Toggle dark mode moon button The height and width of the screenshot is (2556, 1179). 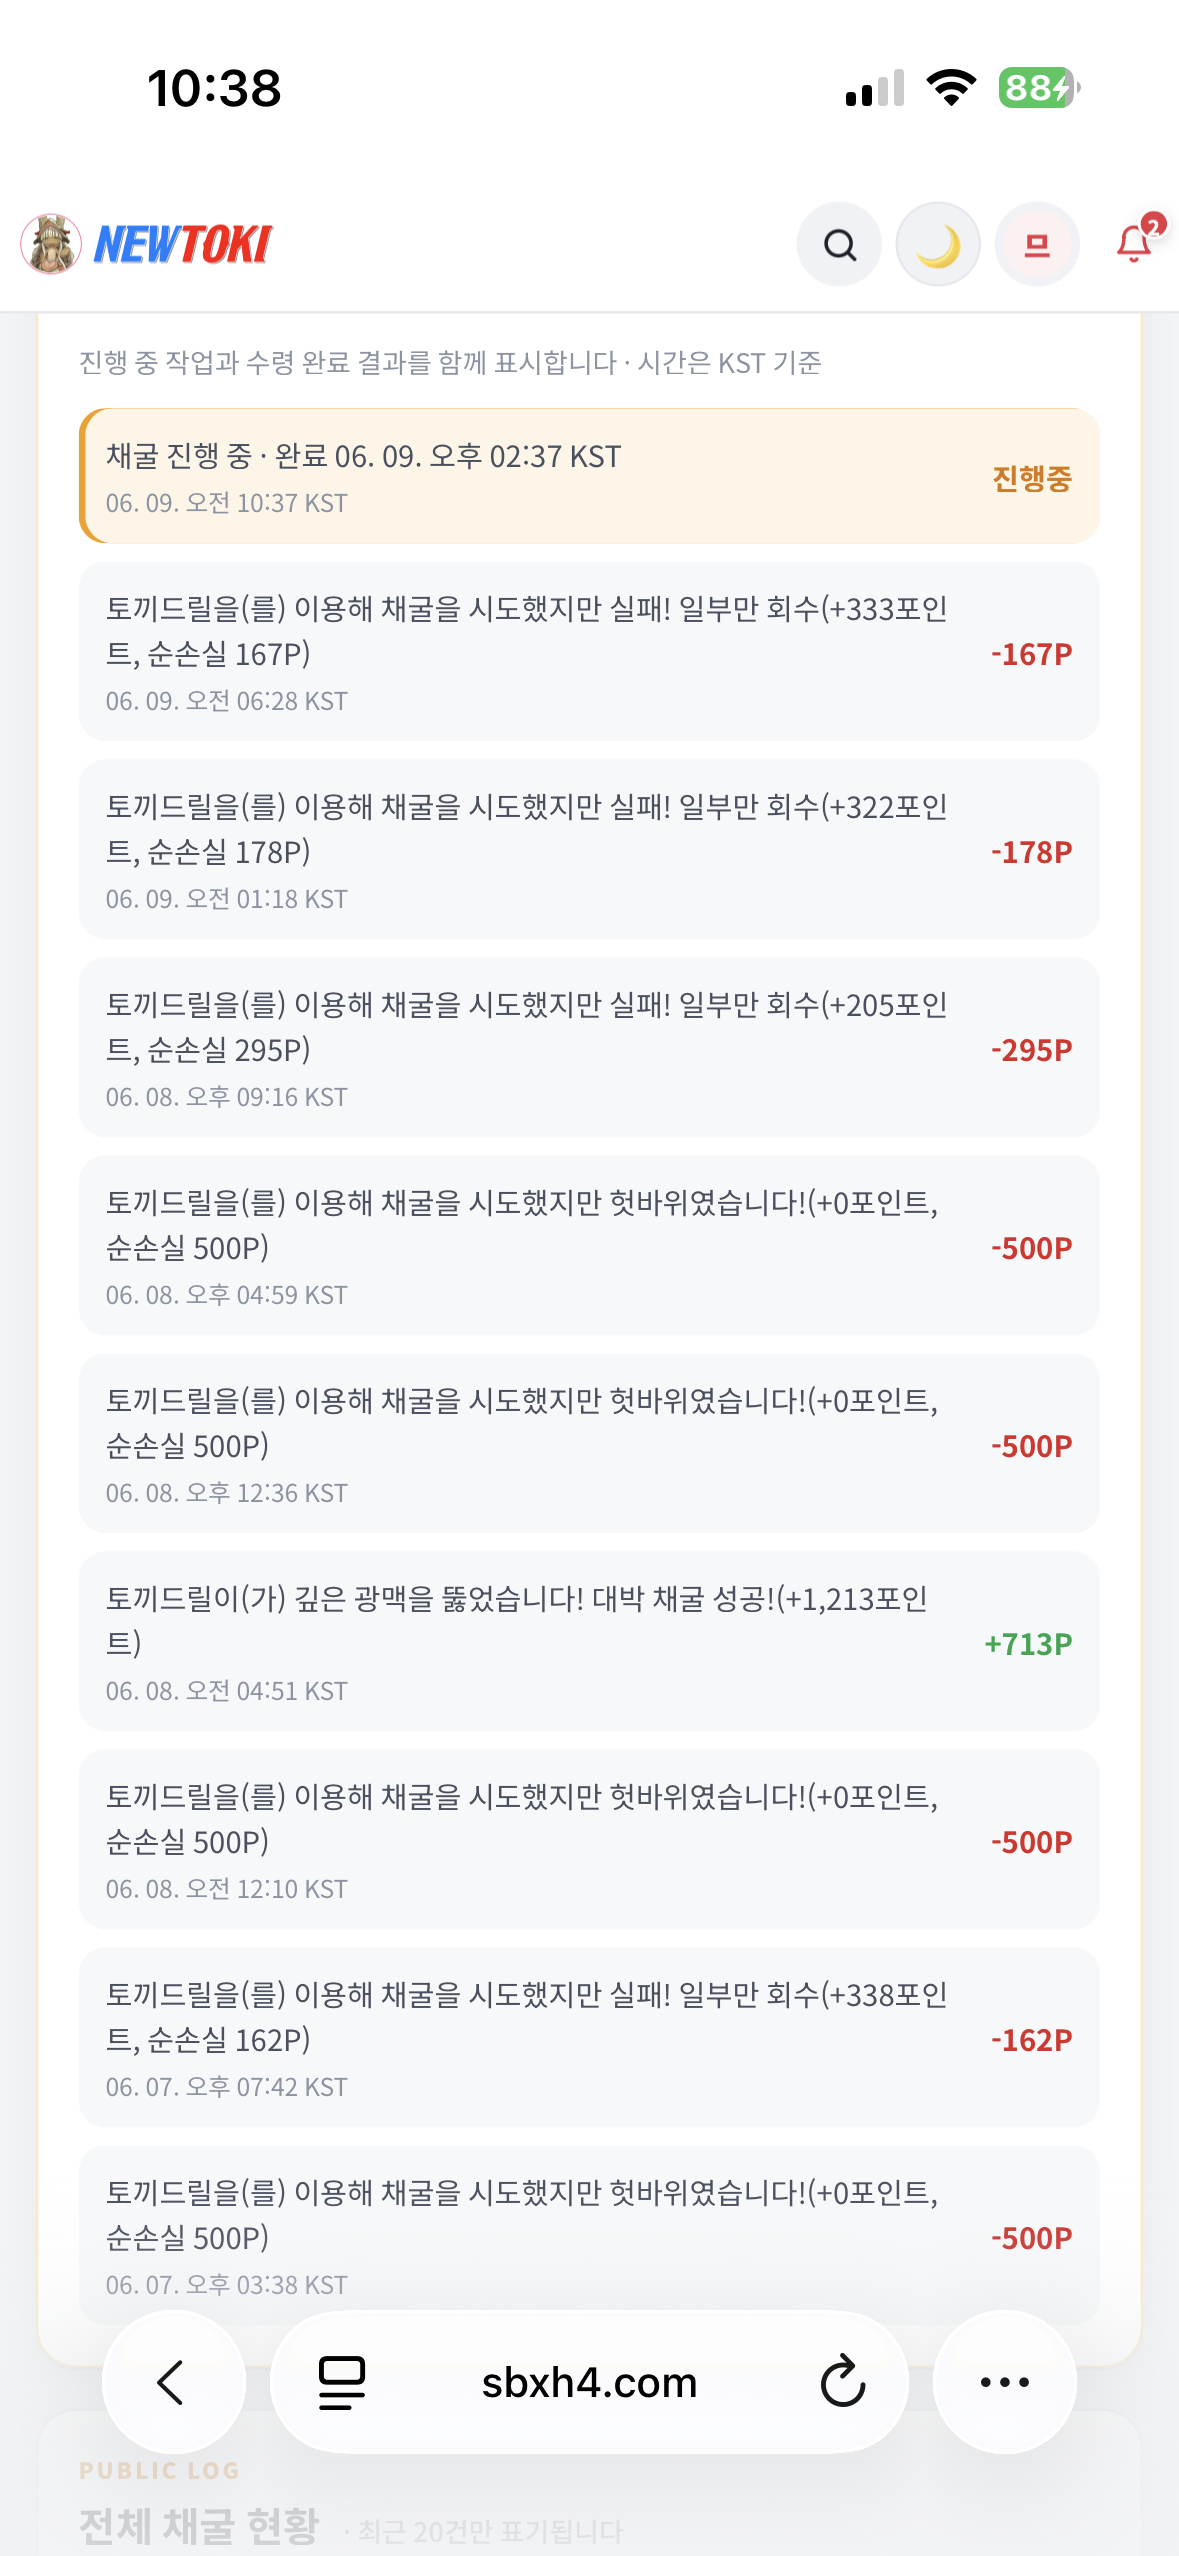938,245
